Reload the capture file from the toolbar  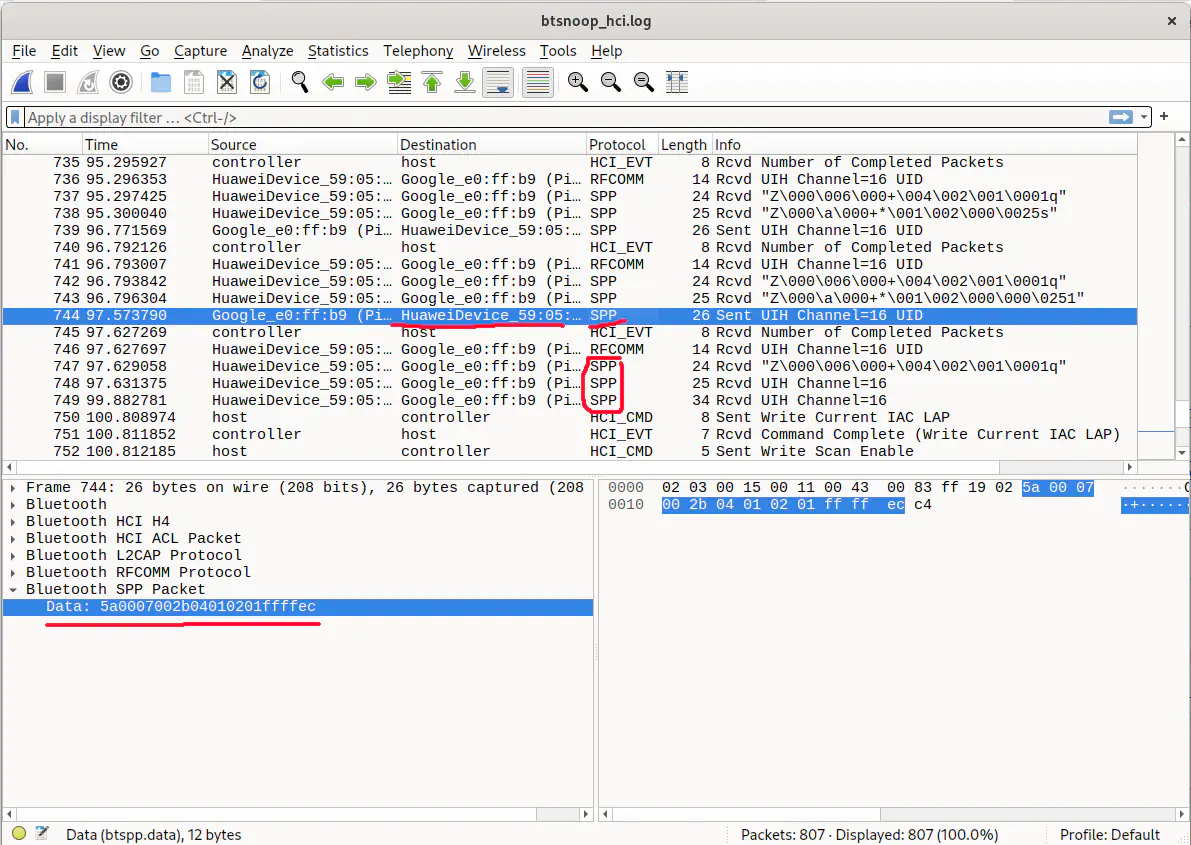coord(260,83)
